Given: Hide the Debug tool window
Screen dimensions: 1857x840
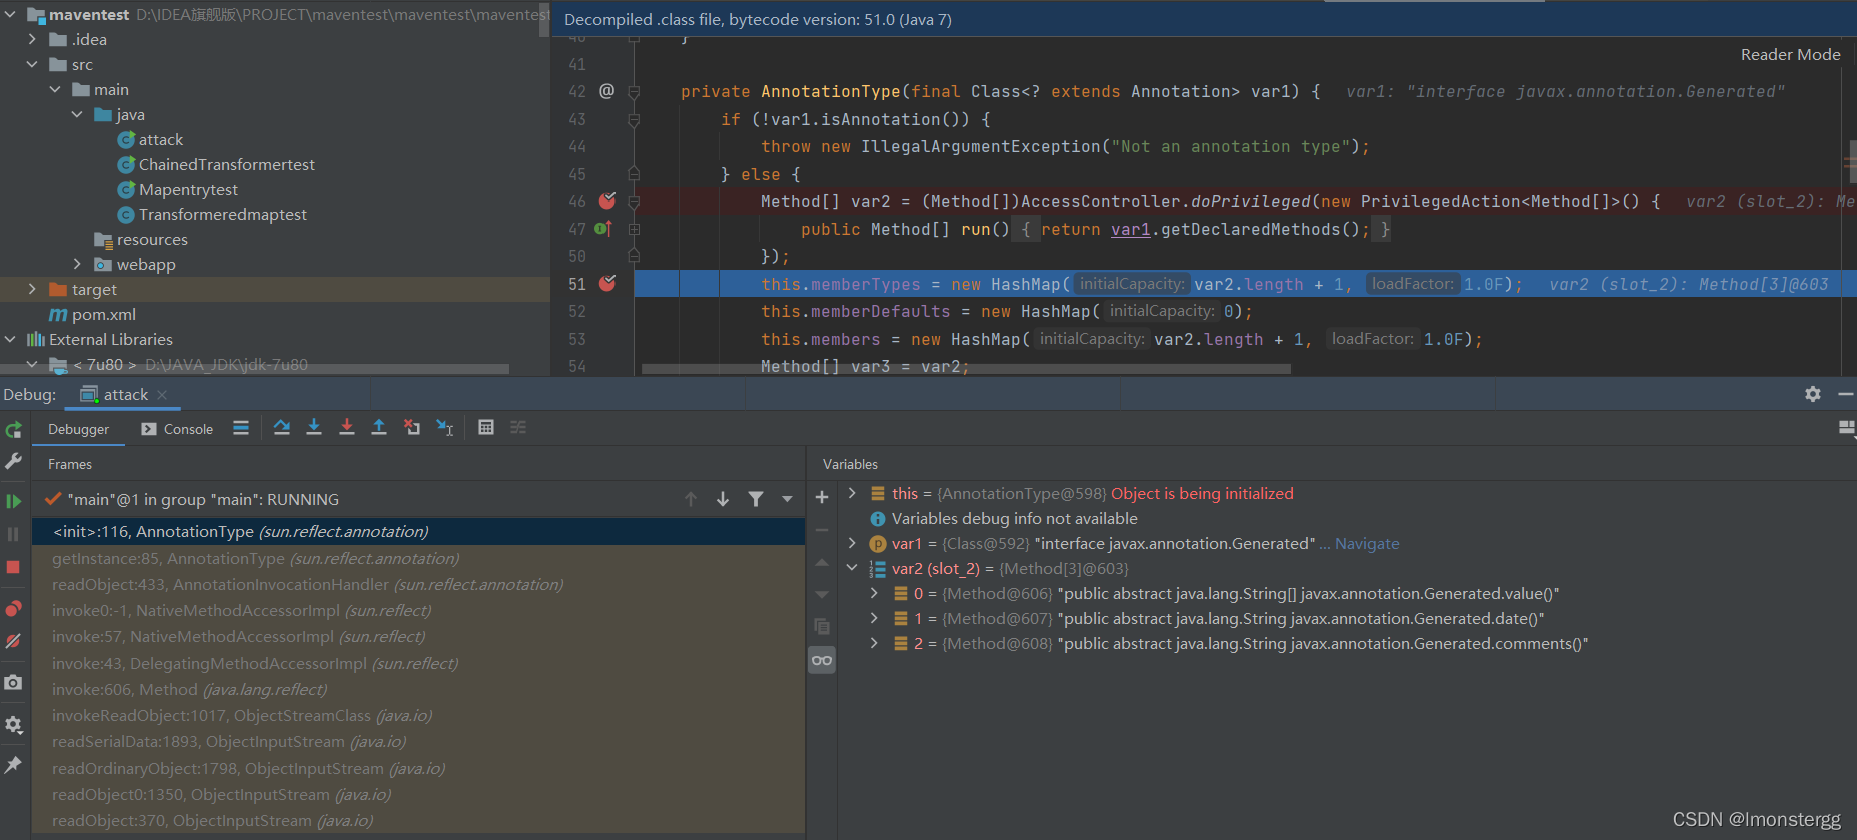Looking at the screenshot, I should (x=1845, y=394).
